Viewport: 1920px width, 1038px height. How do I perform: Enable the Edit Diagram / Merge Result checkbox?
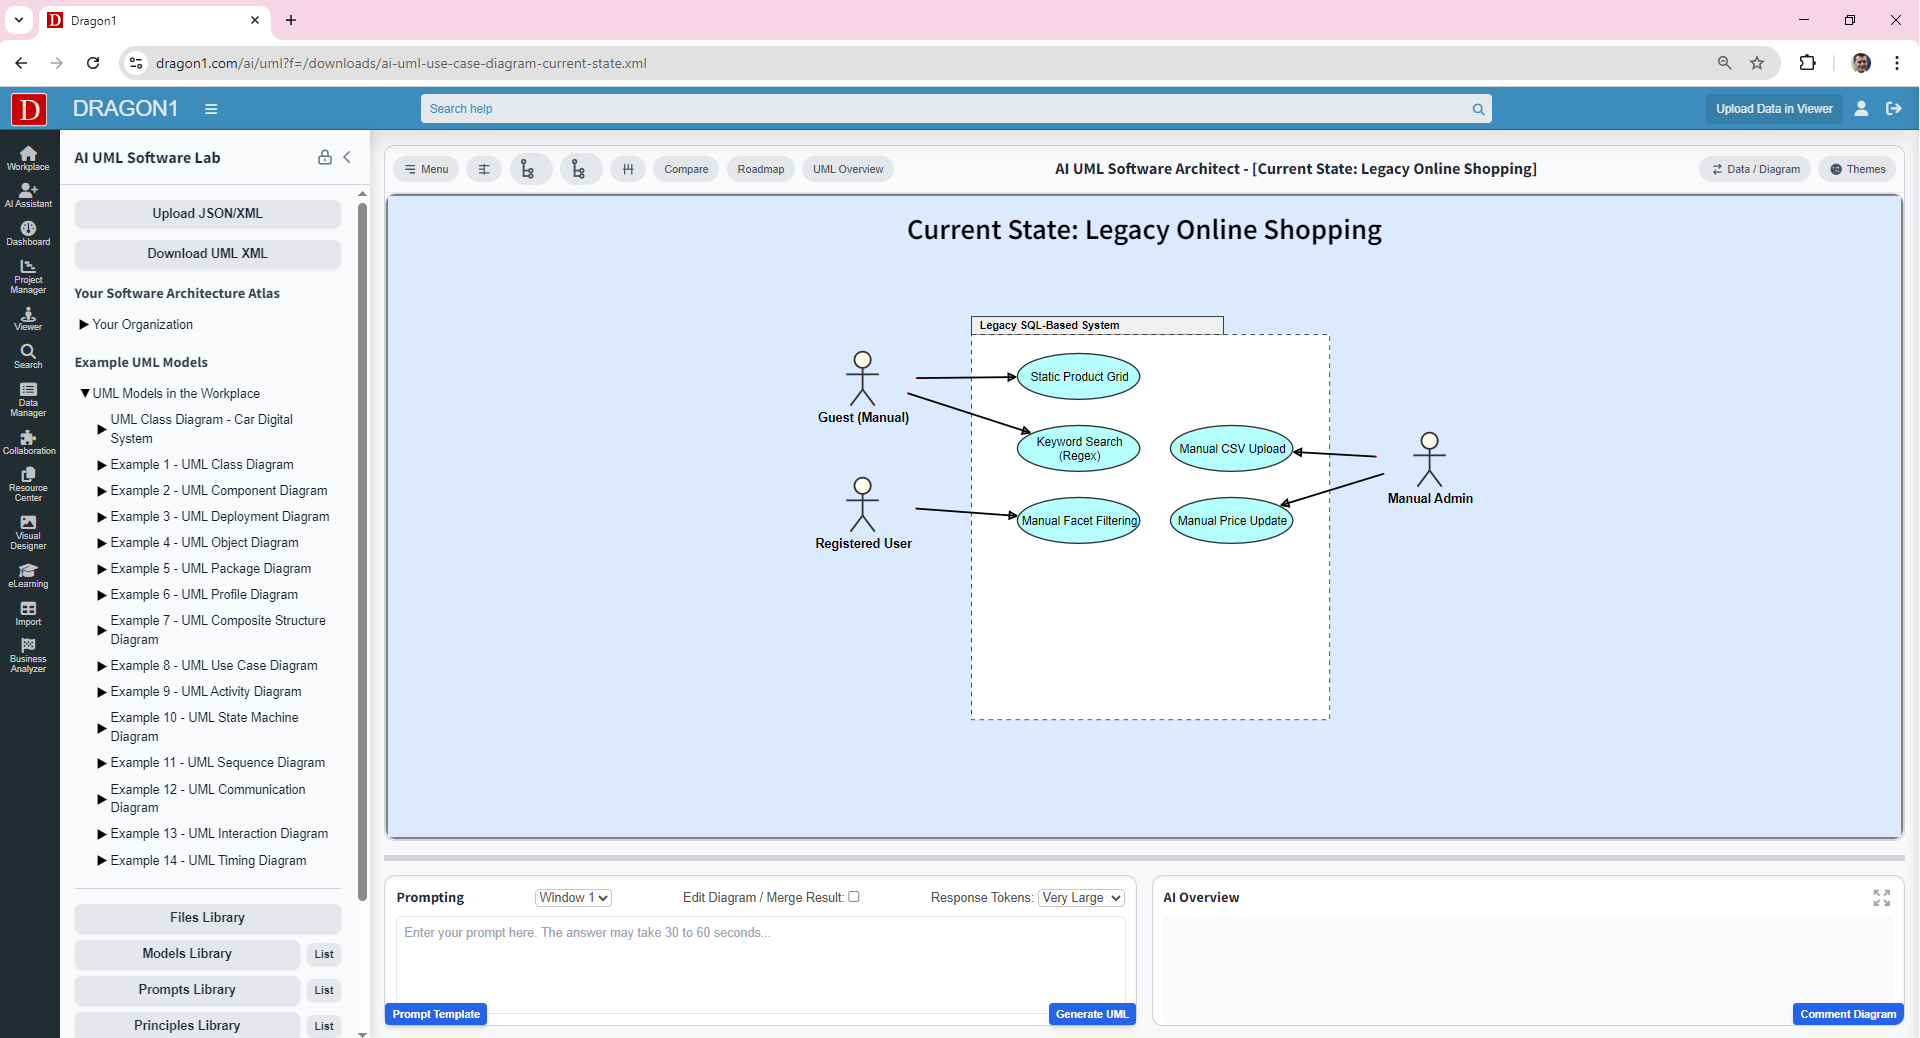point(854,897)
